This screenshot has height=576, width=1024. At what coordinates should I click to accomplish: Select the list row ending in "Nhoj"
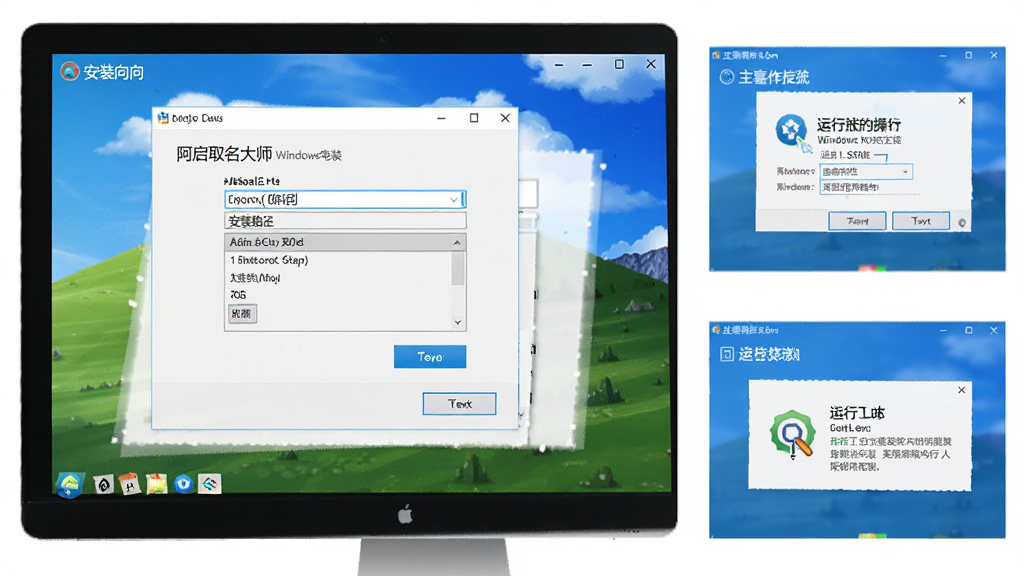337,278
